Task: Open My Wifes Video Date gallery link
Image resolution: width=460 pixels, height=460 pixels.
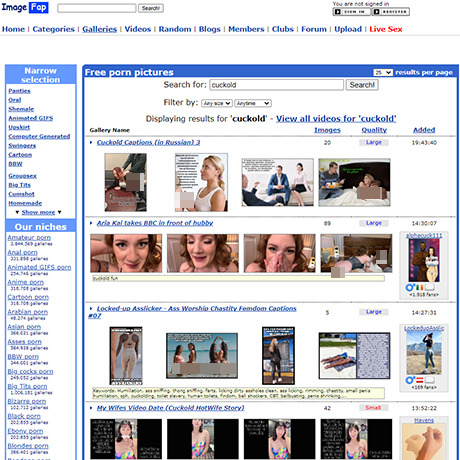Action: coord(170,408)
